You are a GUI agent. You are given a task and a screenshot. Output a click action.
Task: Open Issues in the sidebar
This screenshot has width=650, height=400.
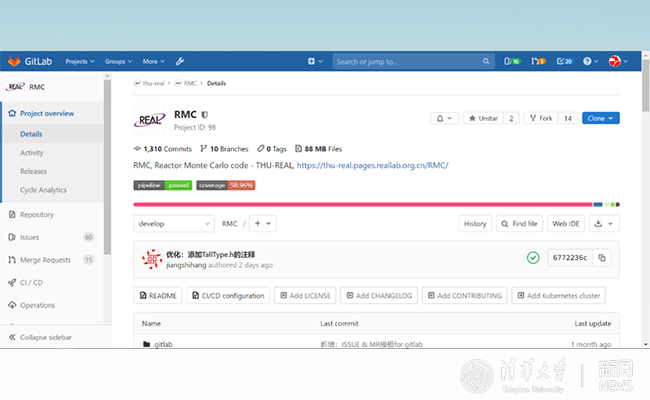(30, 237)
